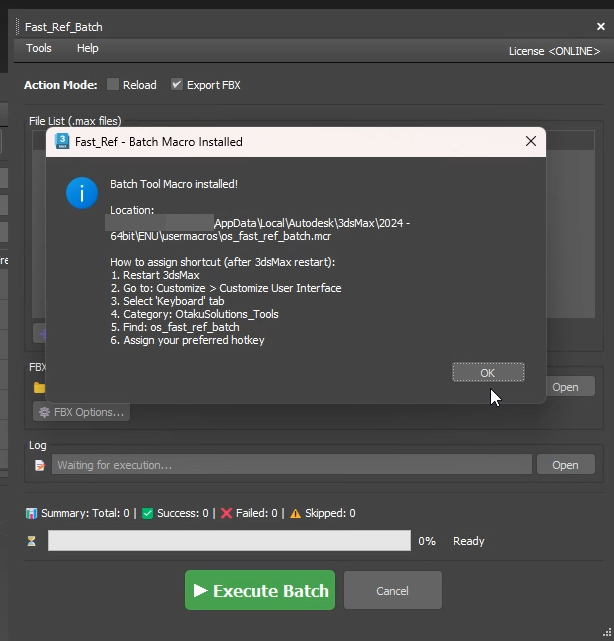
Task: Start the batch with Execute Batch
Action: 260,591
